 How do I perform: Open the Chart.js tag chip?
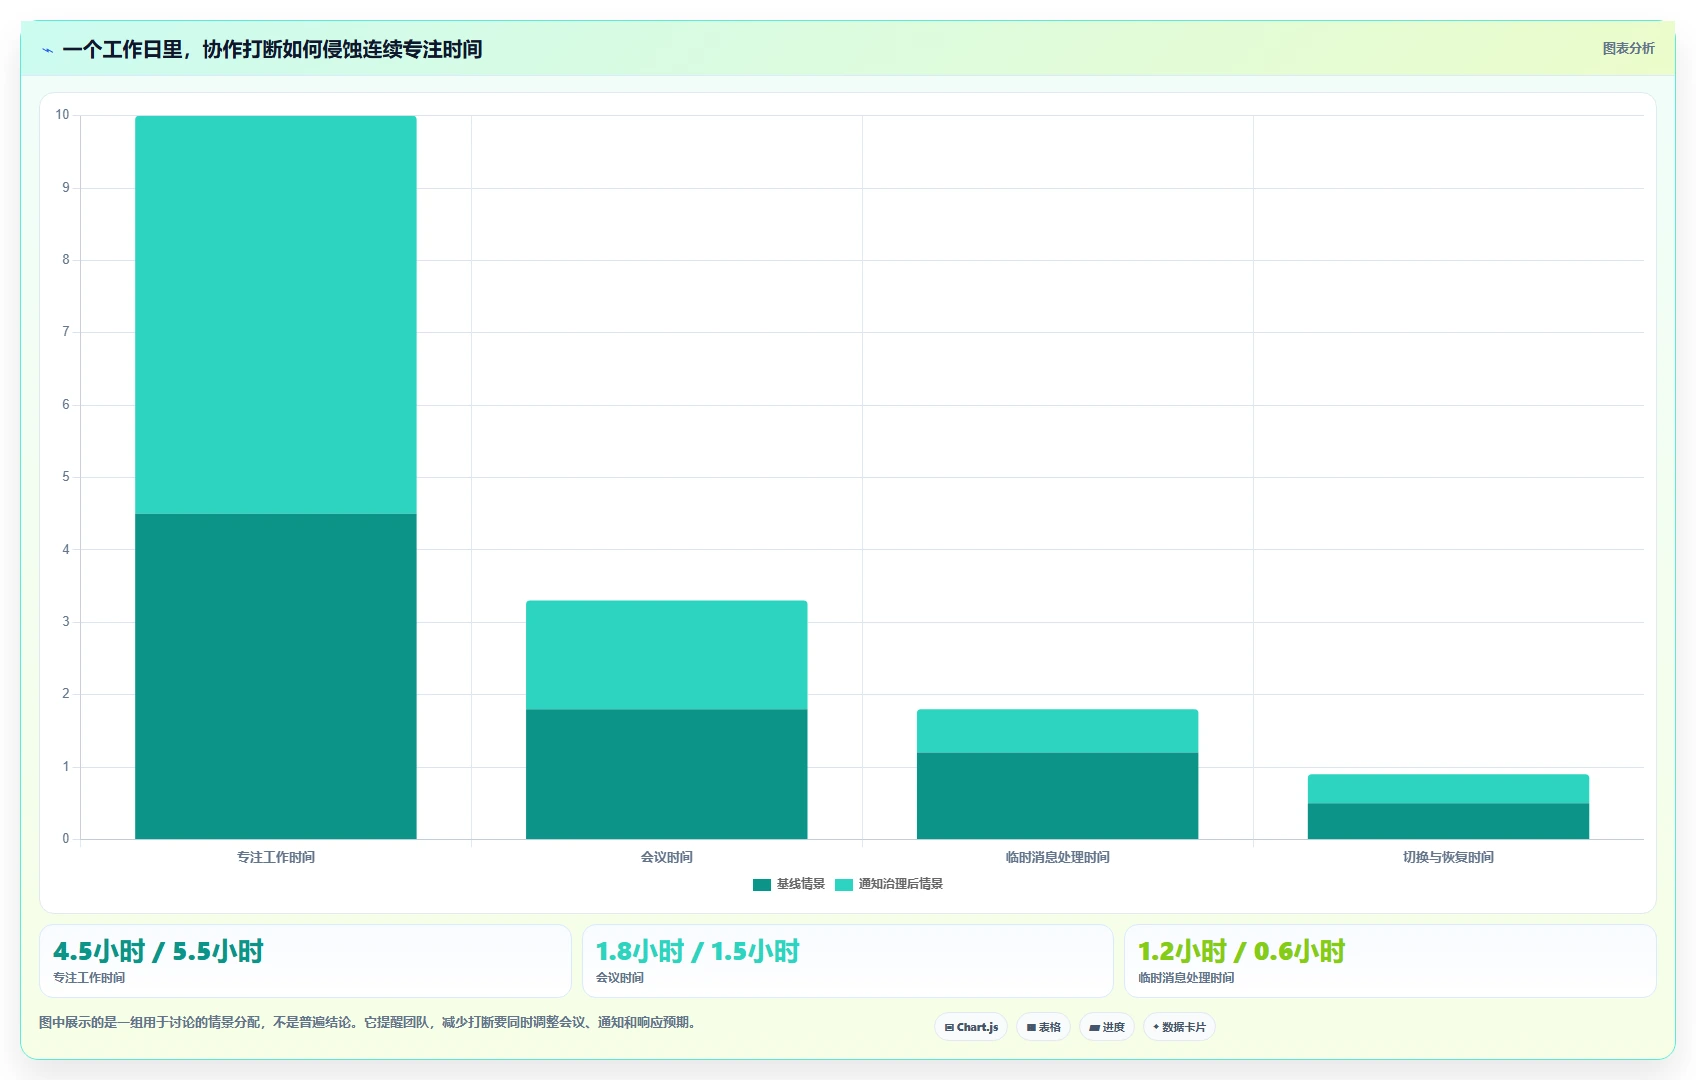[971, 1027]
